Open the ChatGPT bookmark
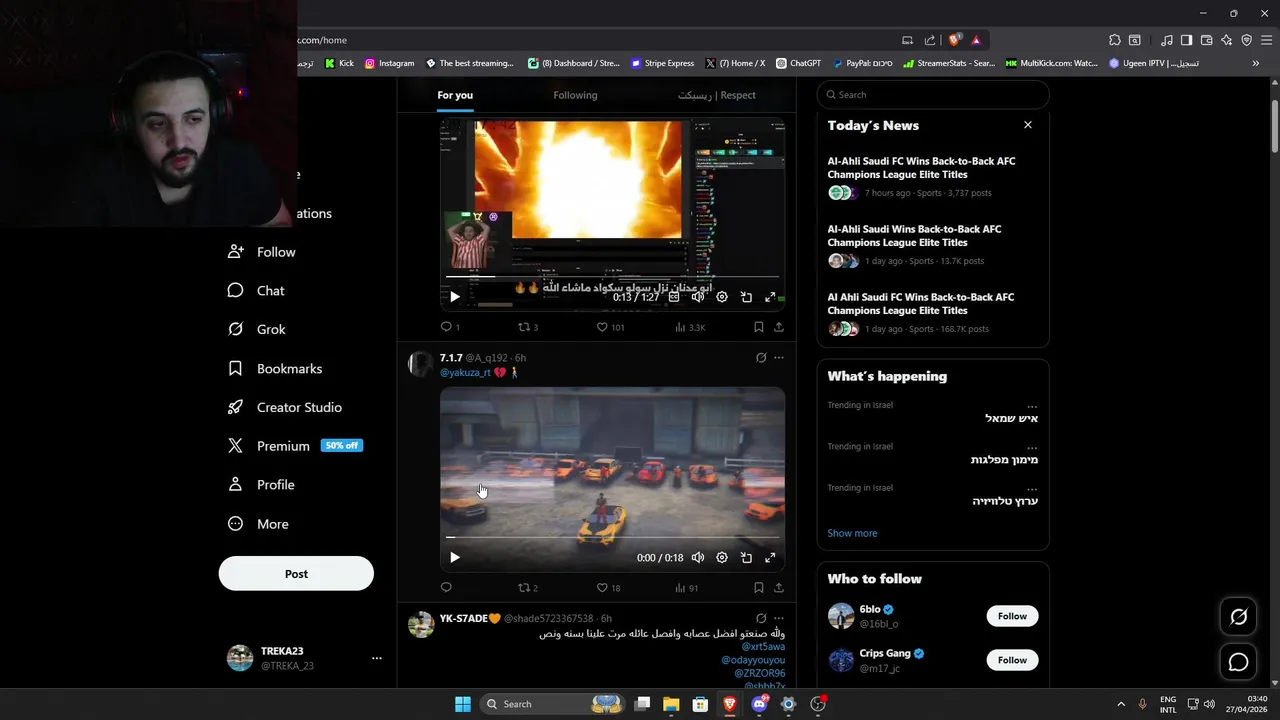This screenshot has height=720, width=1280. coord(798,63)
